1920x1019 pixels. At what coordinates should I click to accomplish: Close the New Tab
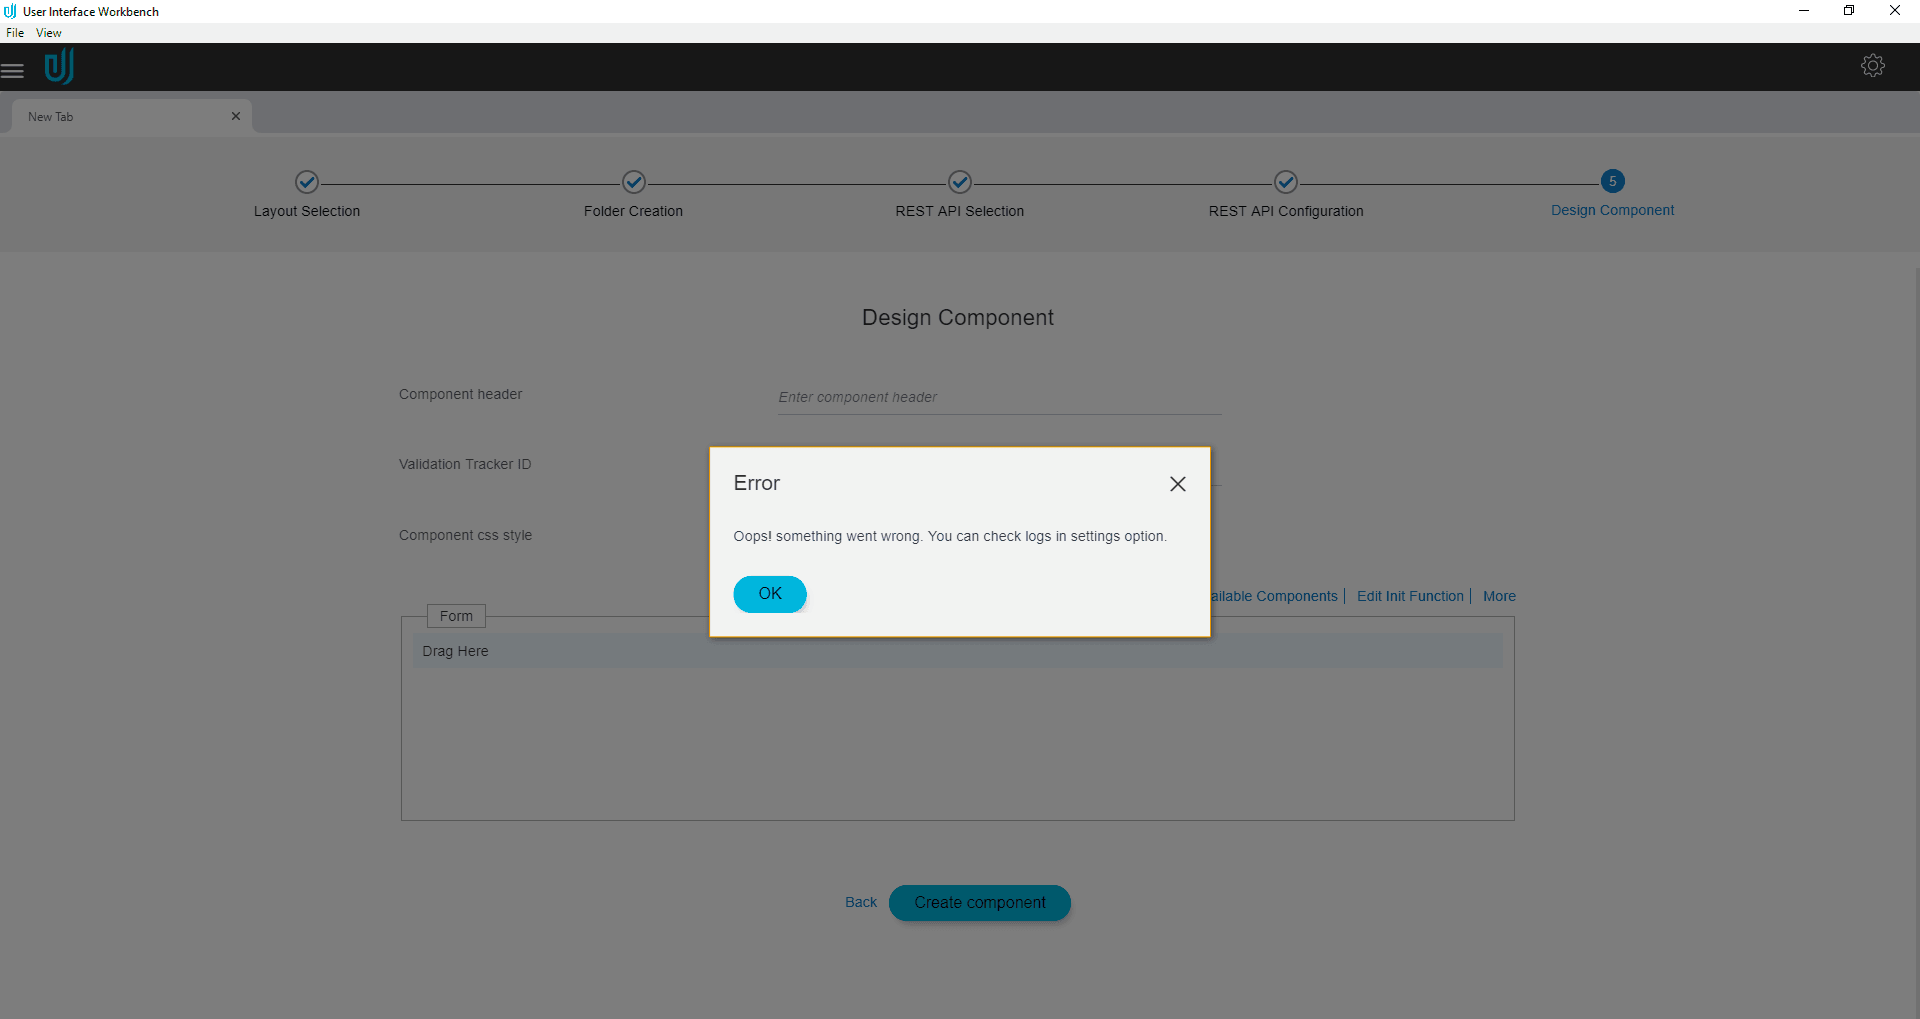pyautogui.click(x=236, y=116)
